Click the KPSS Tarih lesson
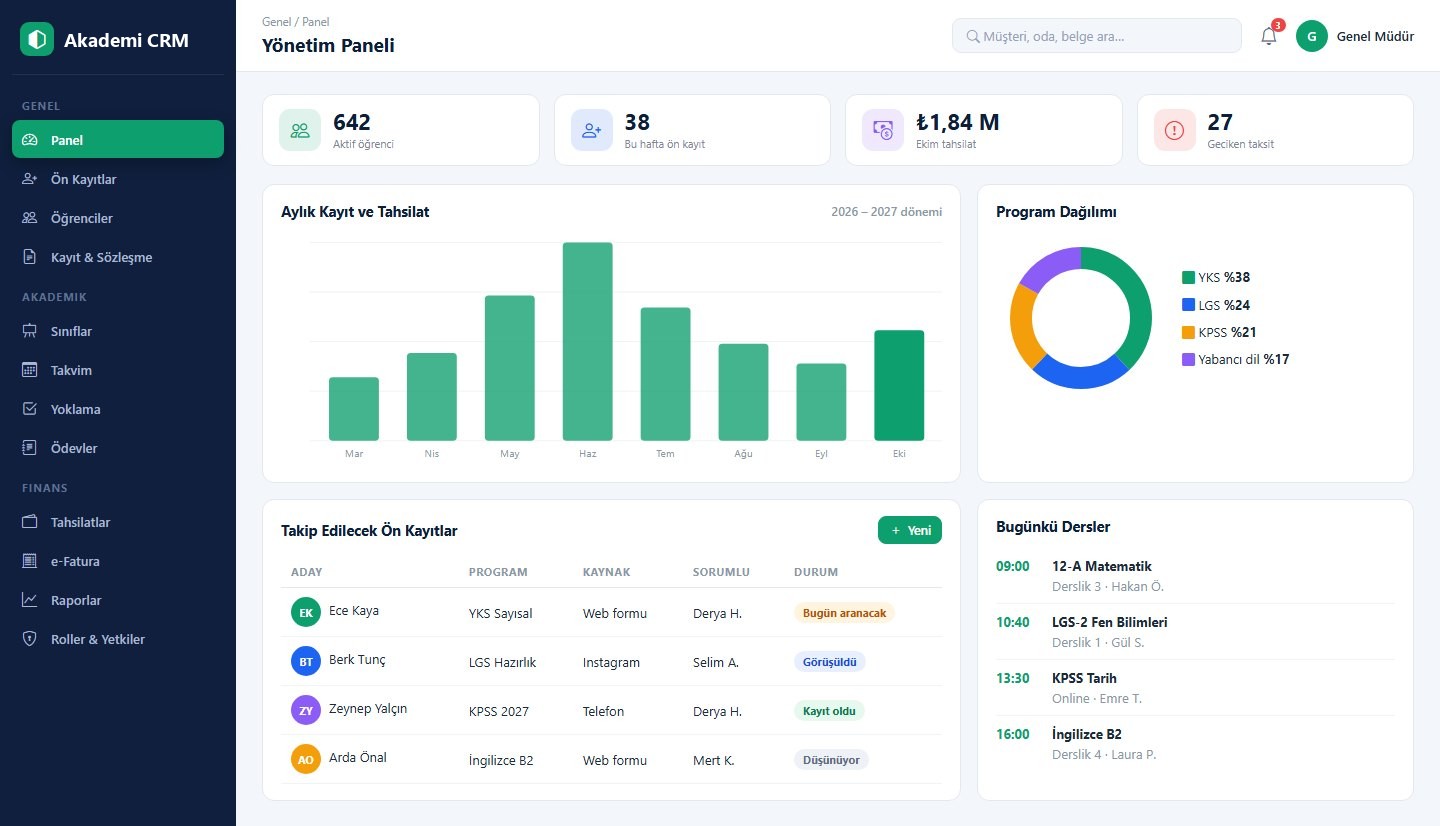The width and height of the screenshot is (1440, 826). tap(1195, 688)
